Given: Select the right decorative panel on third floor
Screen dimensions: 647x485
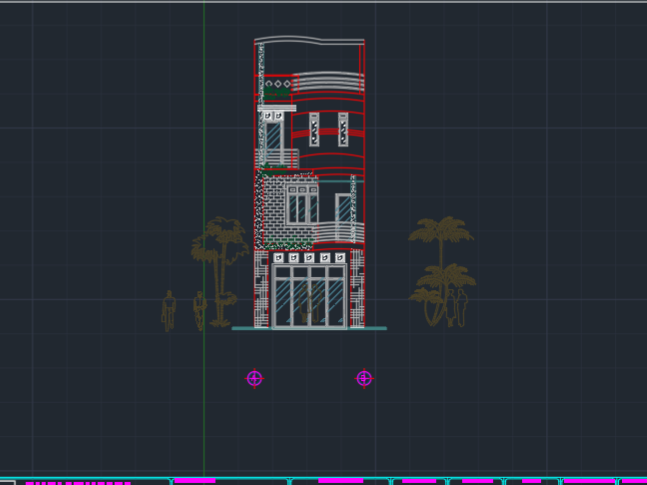Looking at the screenshot, I should pyautogui.click(x=343, y=130).
